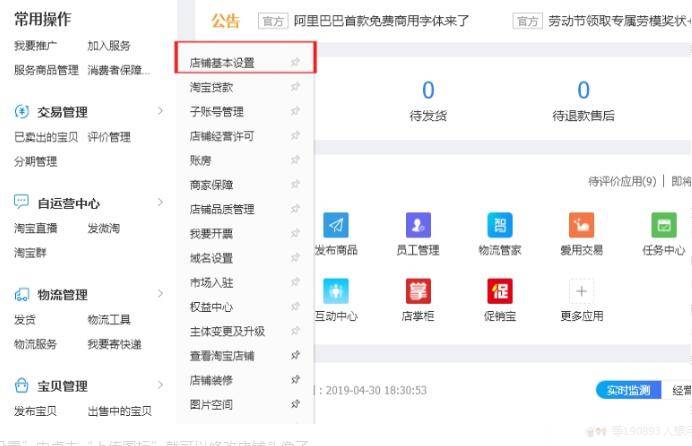This screenshot has width=692, height=446.
Task: Click the 待退款售后 count of 0
Action: point(583,90)
